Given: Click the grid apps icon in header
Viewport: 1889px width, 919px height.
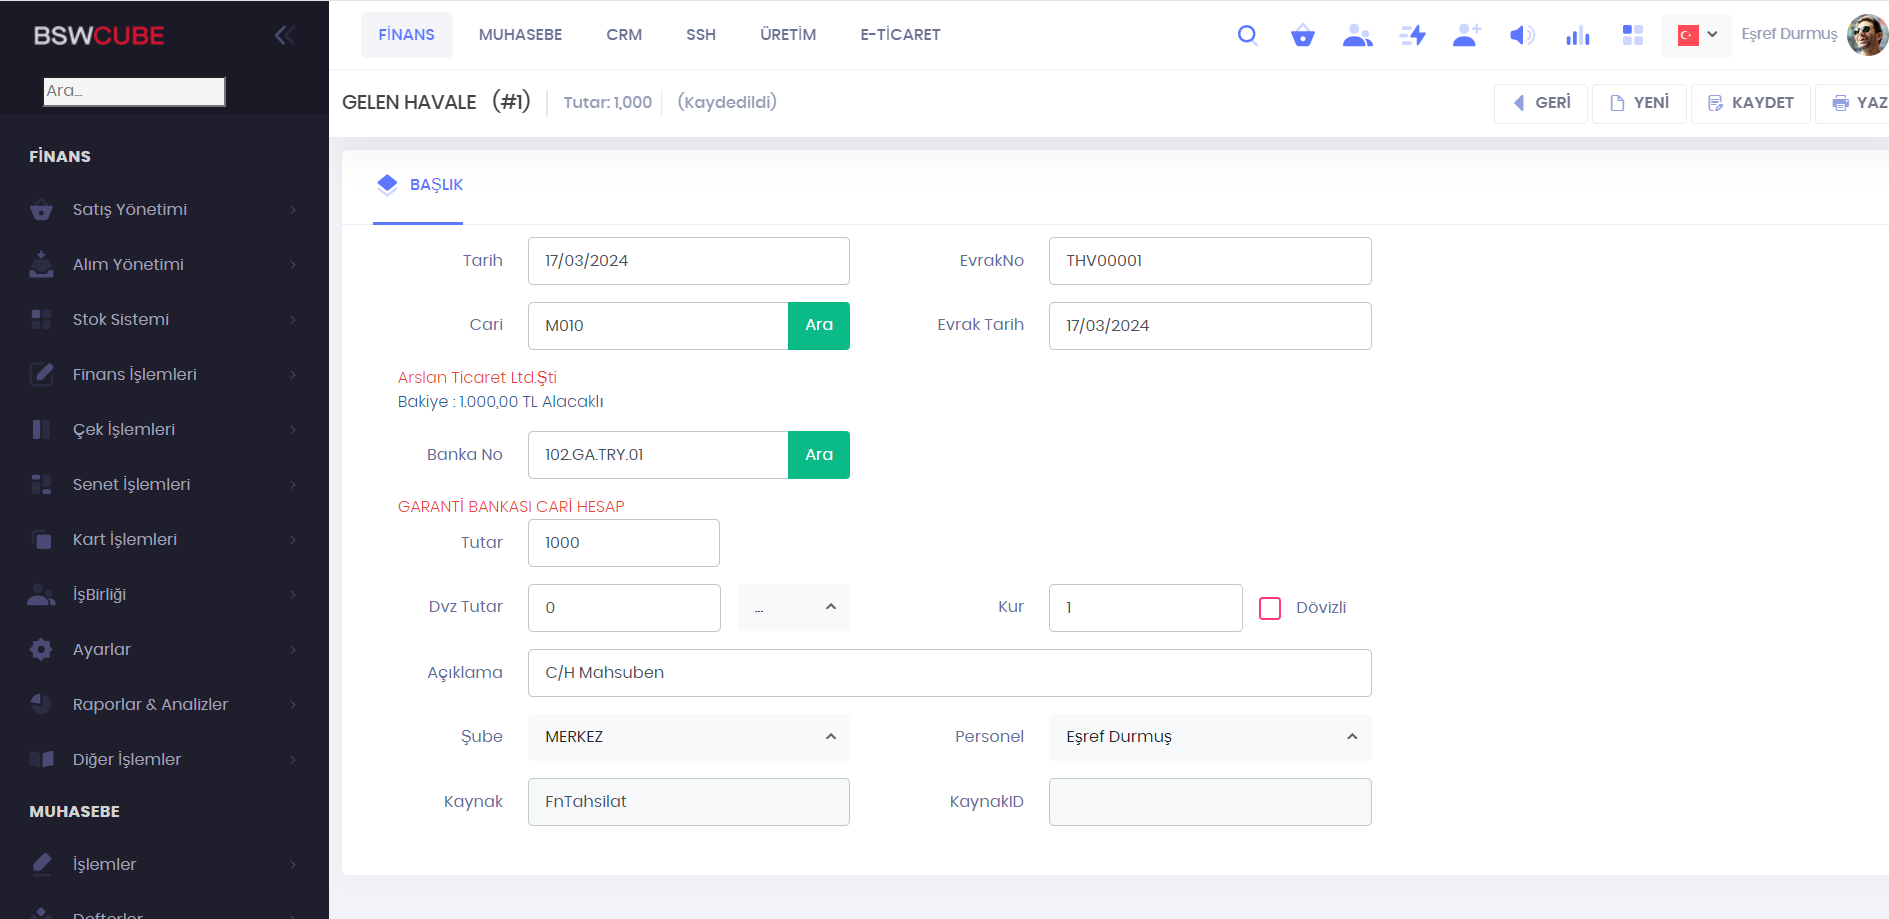Looking at the screenshot, I should tap(1633, 35).
